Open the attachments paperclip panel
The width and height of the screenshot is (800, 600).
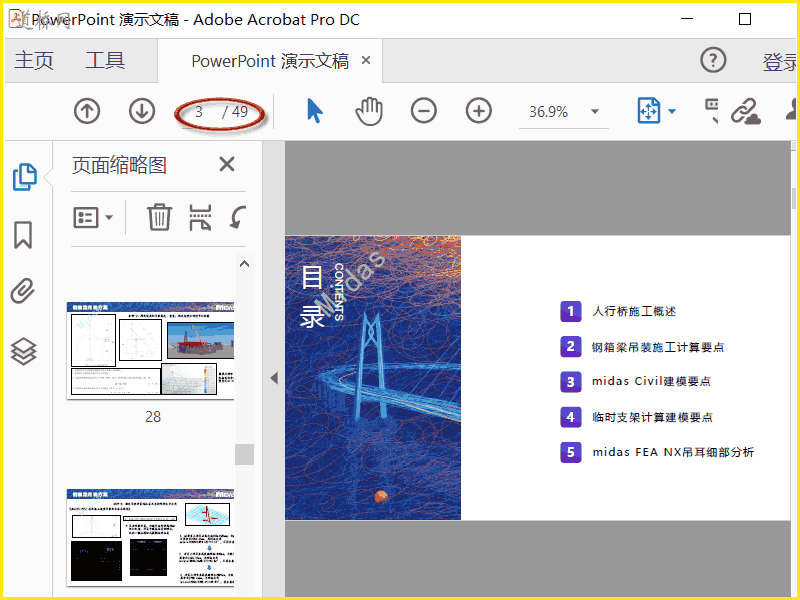[x=23, y=291]
